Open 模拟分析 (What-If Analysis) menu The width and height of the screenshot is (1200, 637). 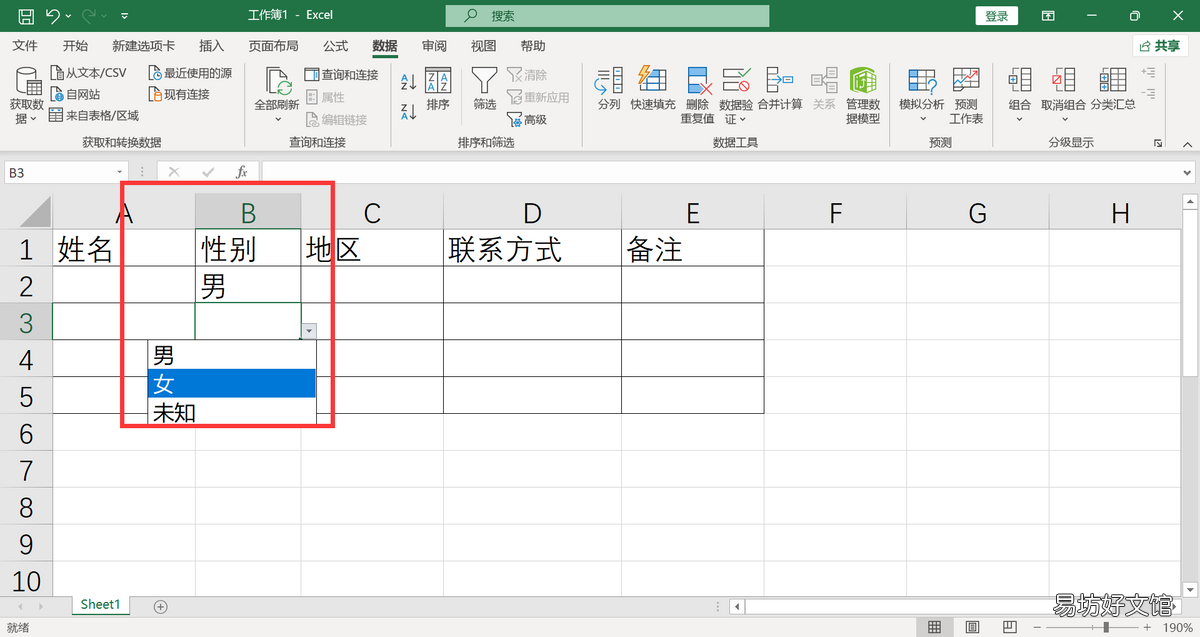(921, 96)
